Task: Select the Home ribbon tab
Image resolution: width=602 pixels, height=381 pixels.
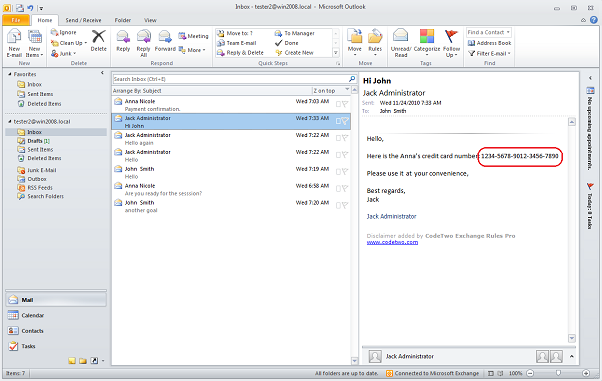Action: pos(45,20)
